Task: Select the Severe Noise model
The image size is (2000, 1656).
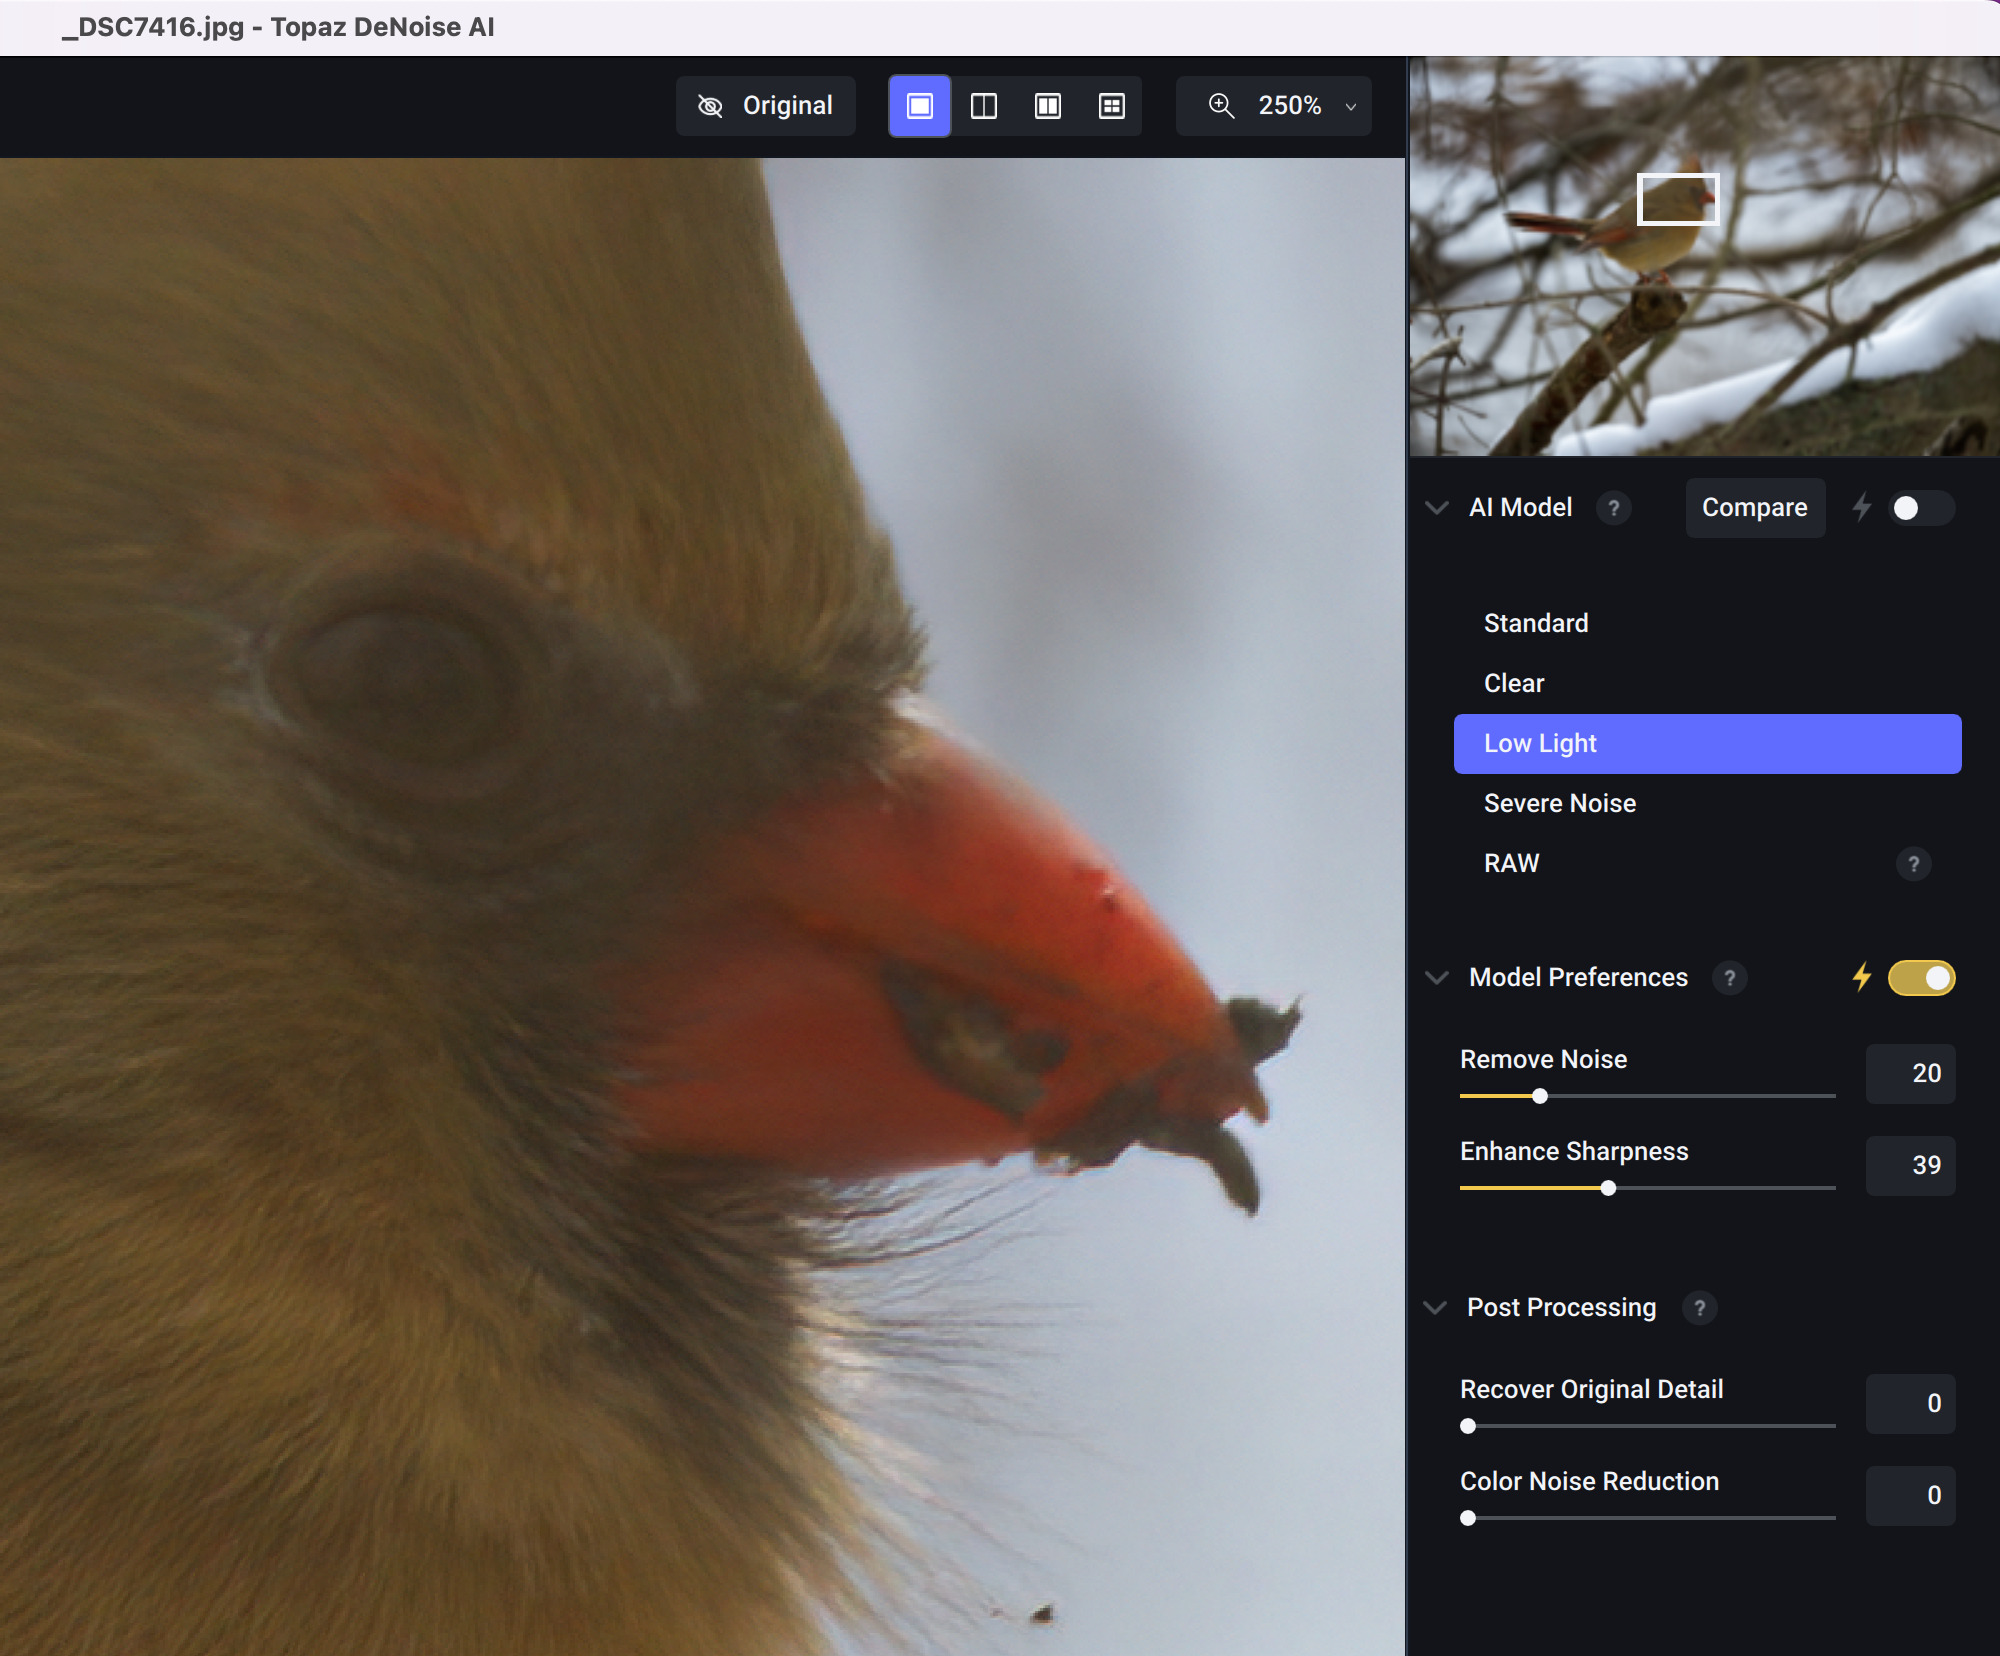Action: click(1560, 804)
